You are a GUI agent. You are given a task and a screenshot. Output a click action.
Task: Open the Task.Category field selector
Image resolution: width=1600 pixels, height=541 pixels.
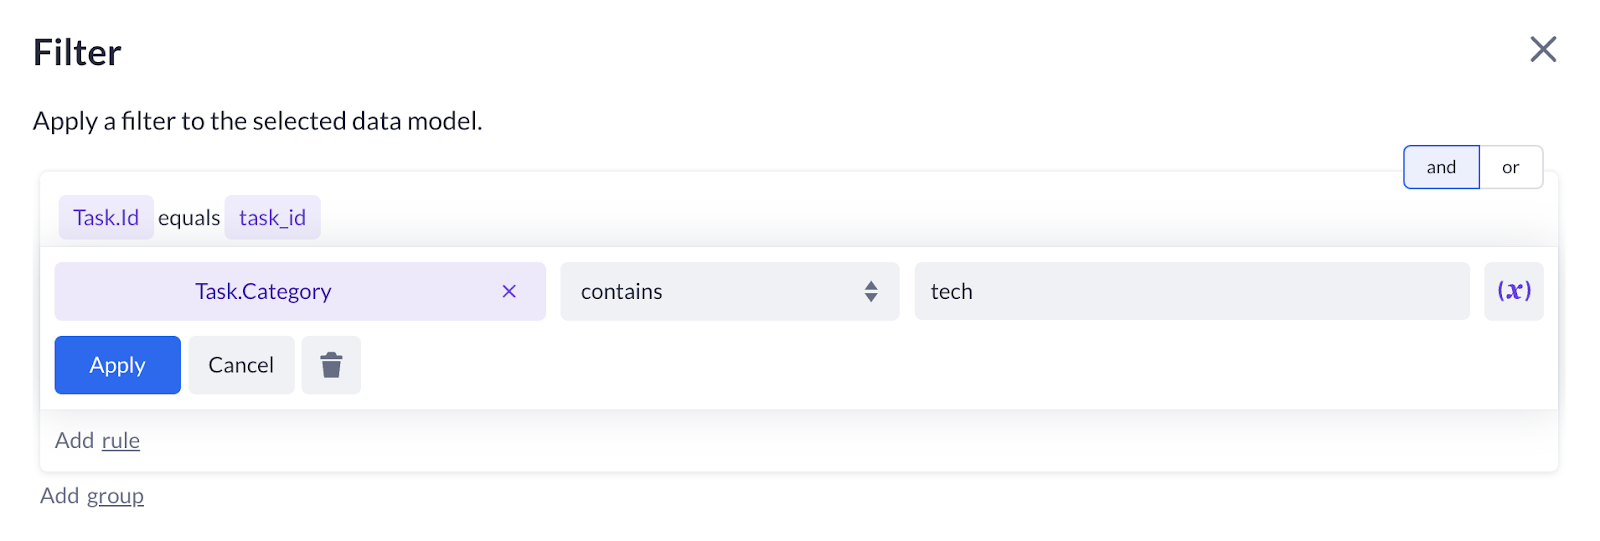pos(300,291)
